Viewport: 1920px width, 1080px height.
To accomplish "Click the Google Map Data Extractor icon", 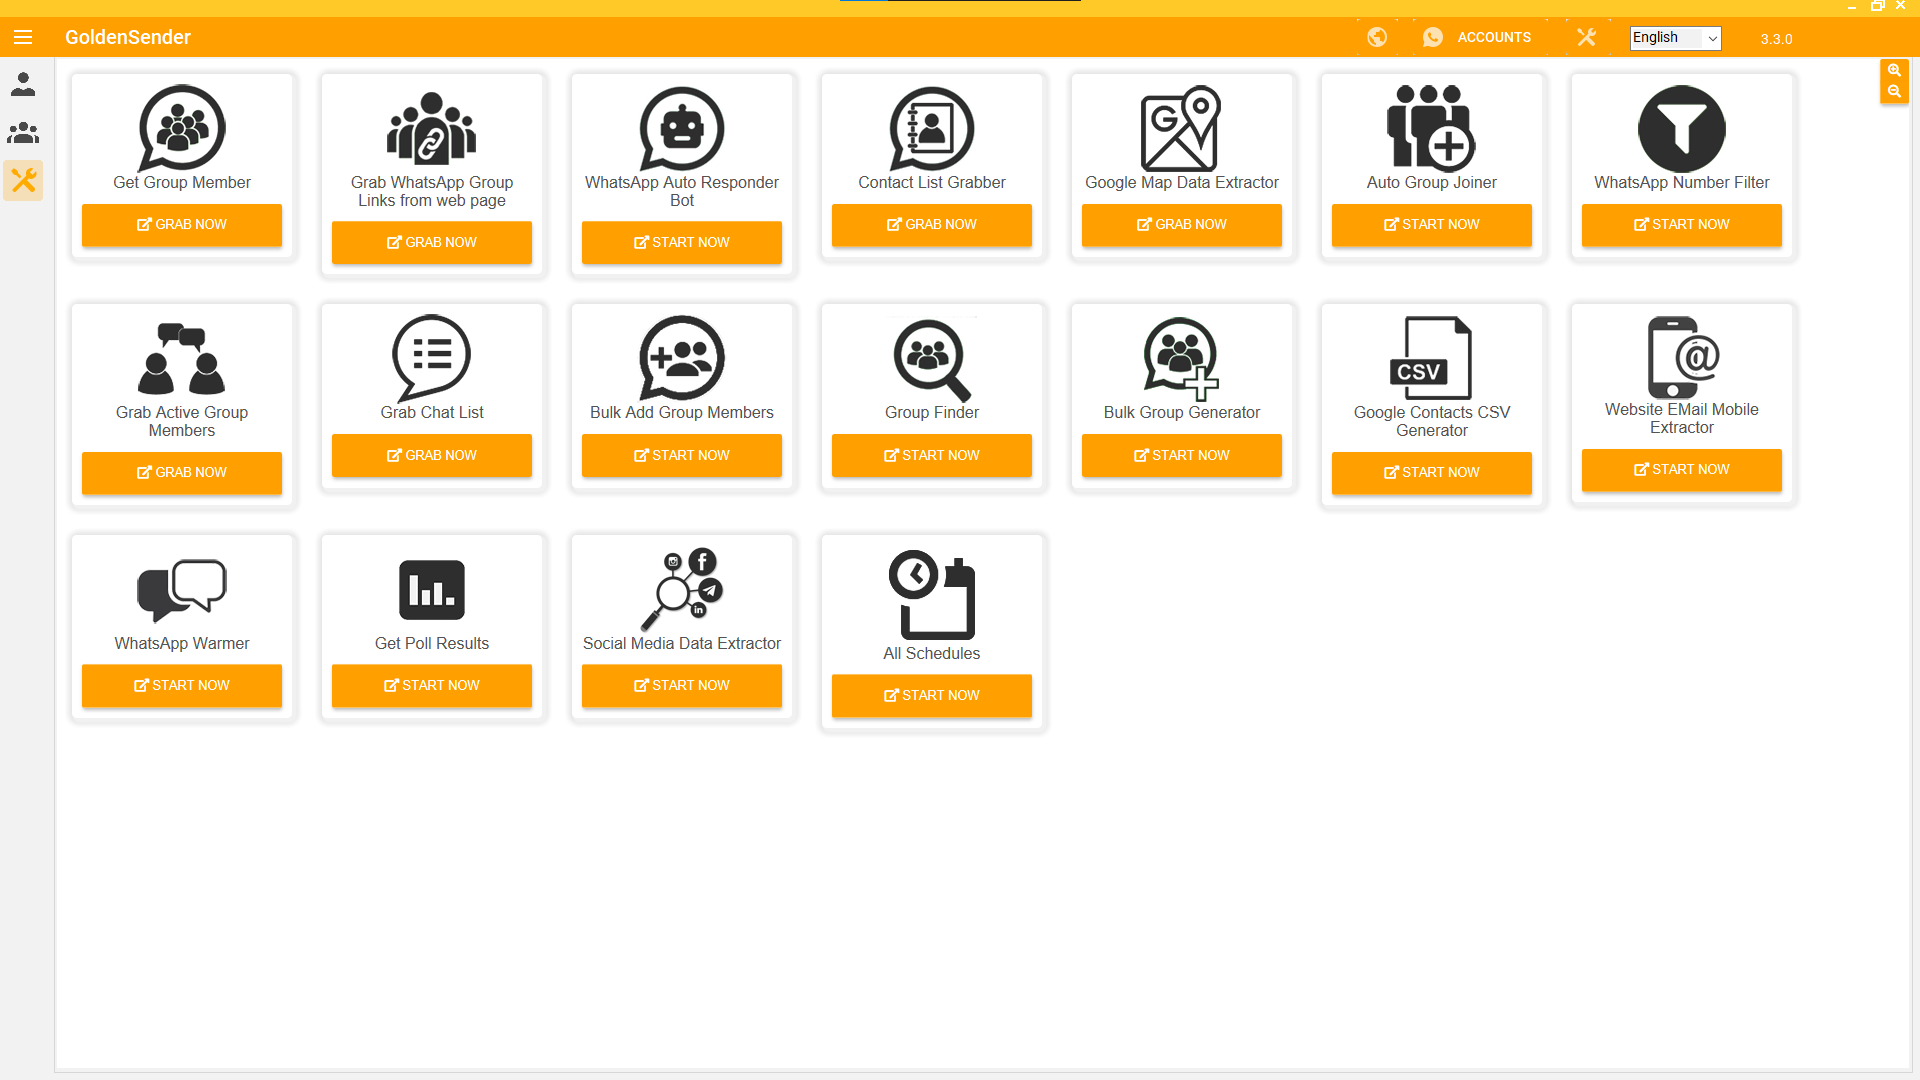I will tap(1181, 129).
